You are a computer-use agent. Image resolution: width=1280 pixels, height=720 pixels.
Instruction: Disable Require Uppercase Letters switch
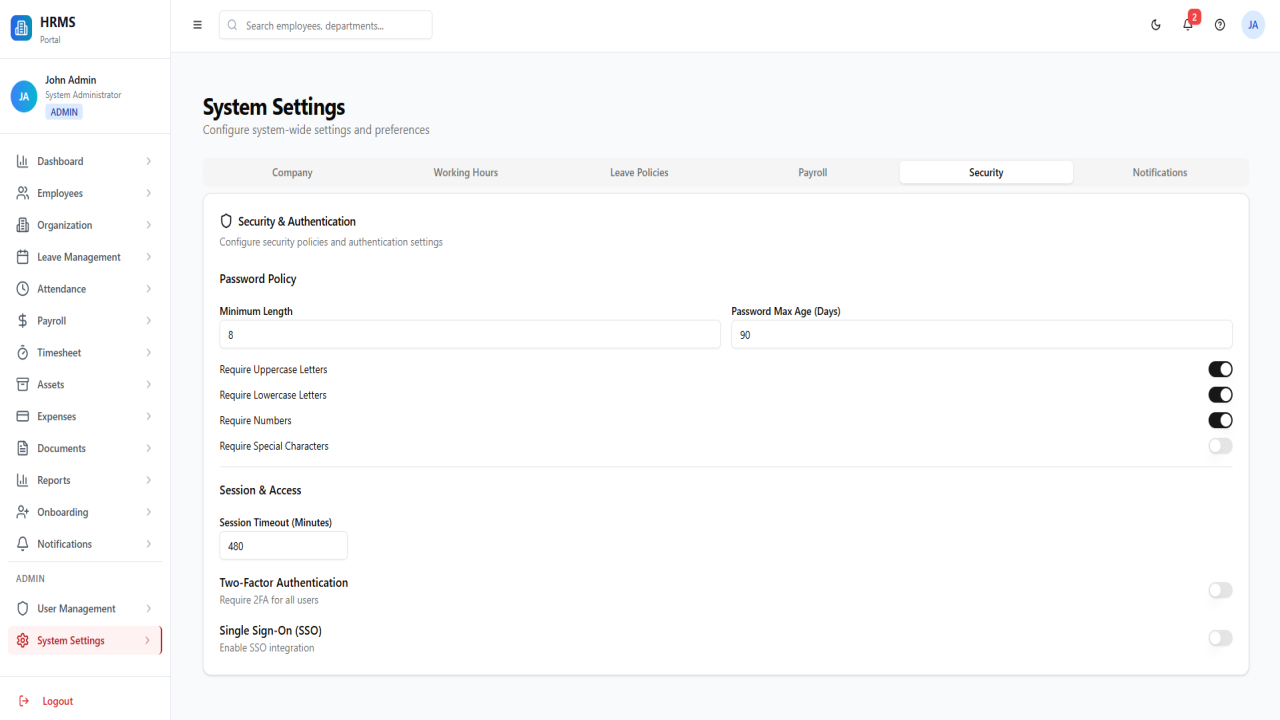pos(1220,369)
